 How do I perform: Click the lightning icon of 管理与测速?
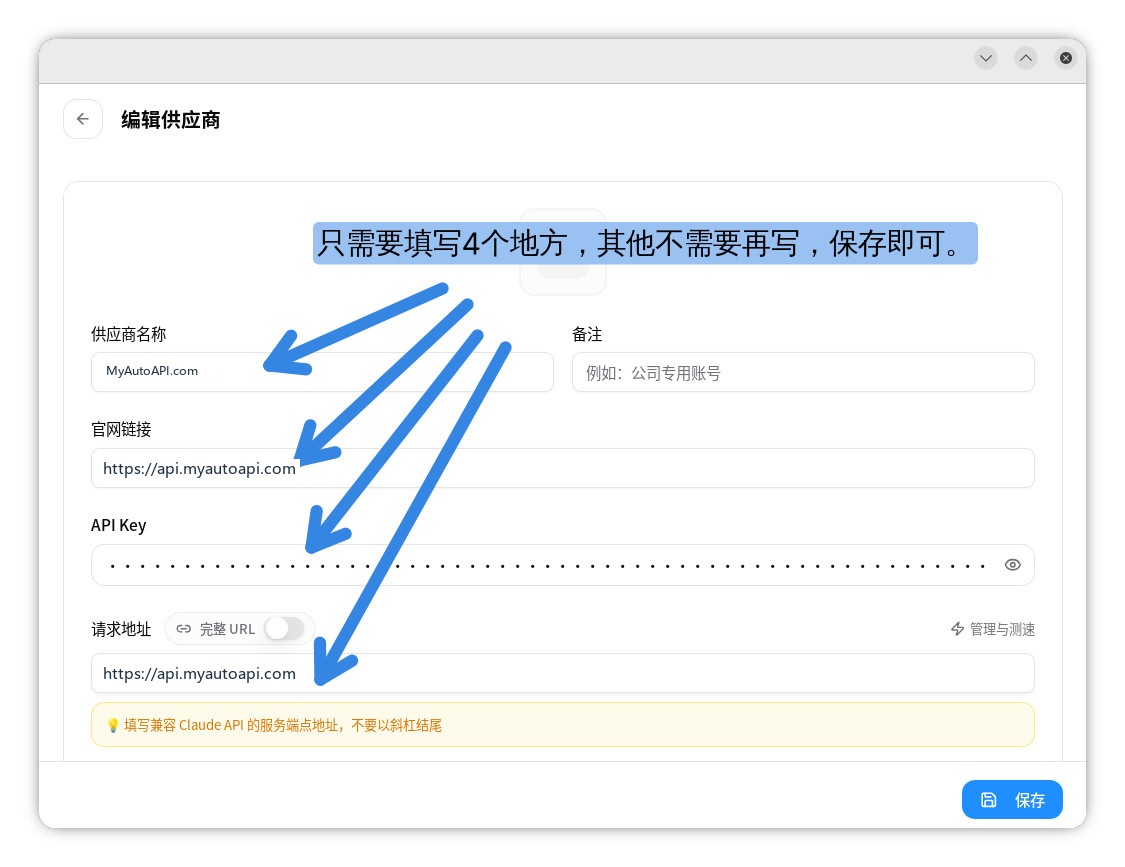pos(957,629)
